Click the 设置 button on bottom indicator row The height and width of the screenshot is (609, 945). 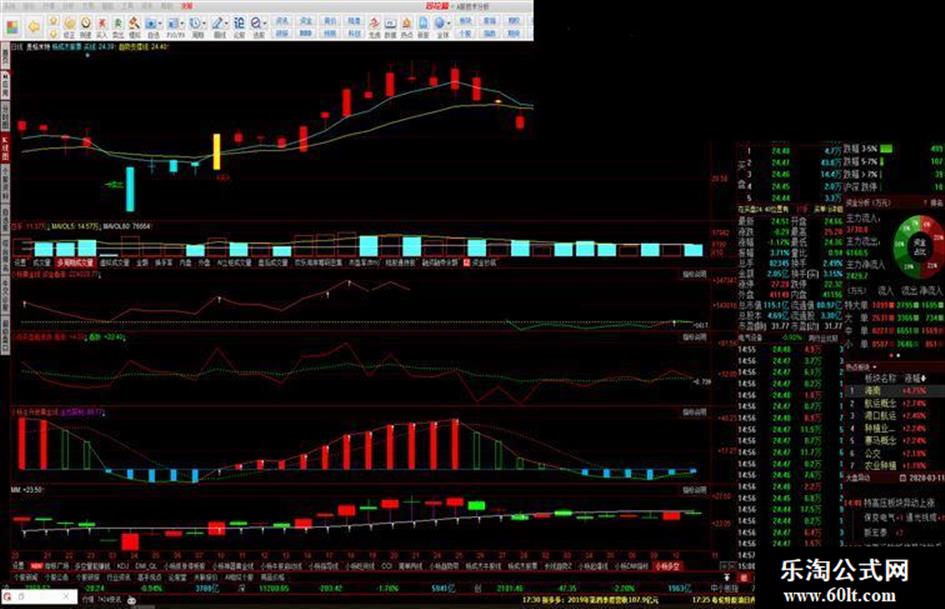click(19, 566)
